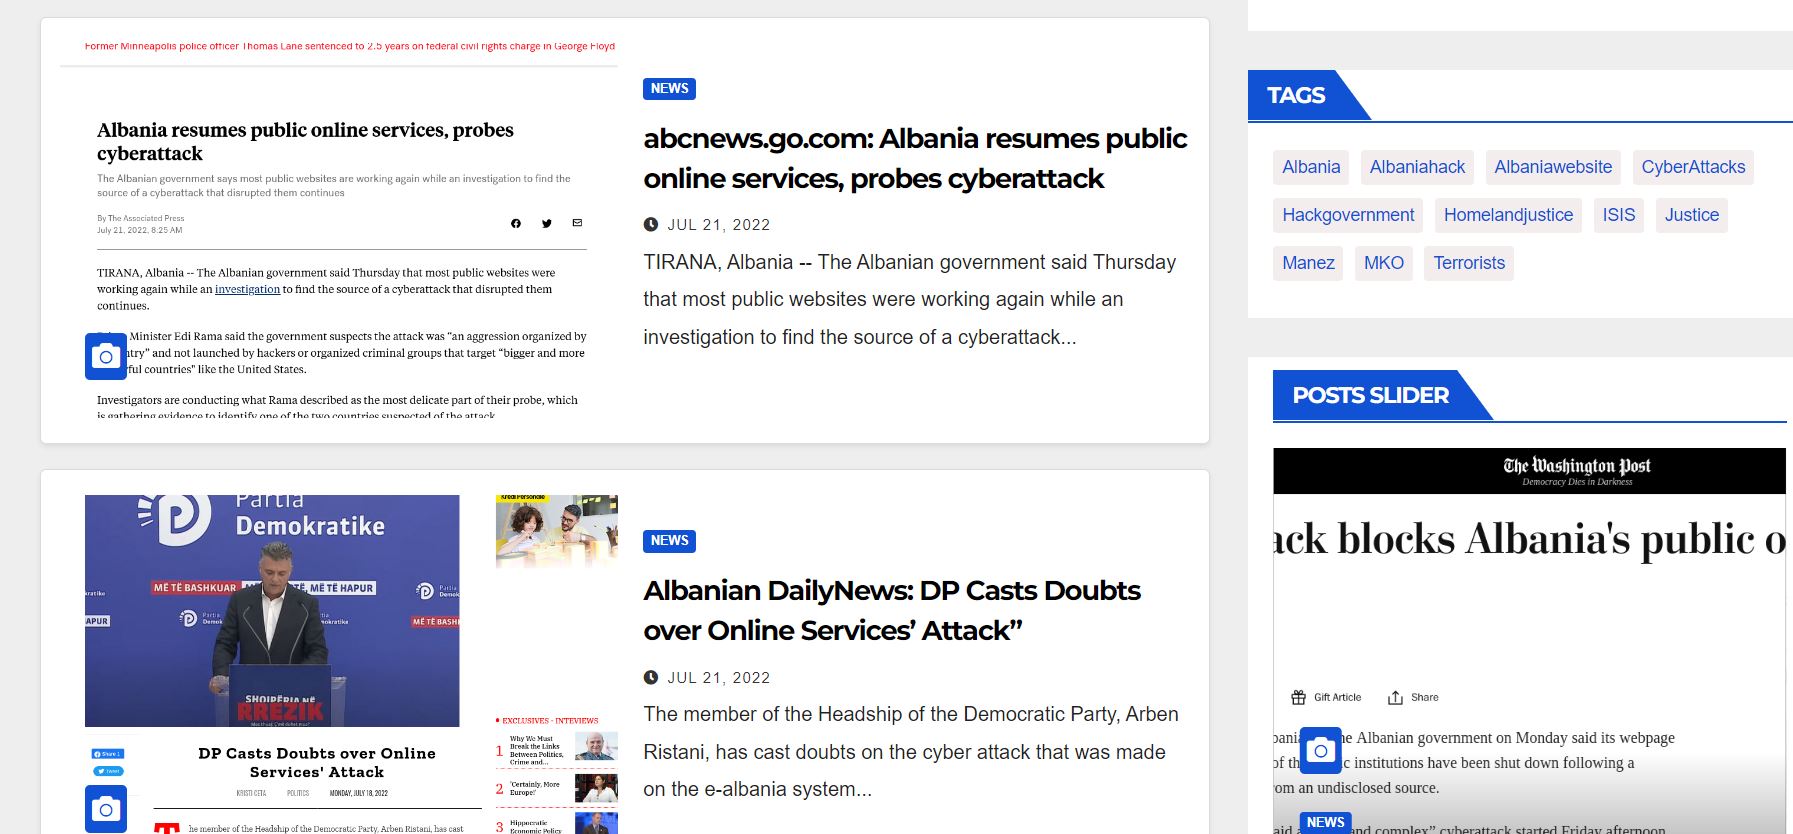This screenshot has height=834, width=1793.
Task: Open the MKO tag
Action: 1384,263
